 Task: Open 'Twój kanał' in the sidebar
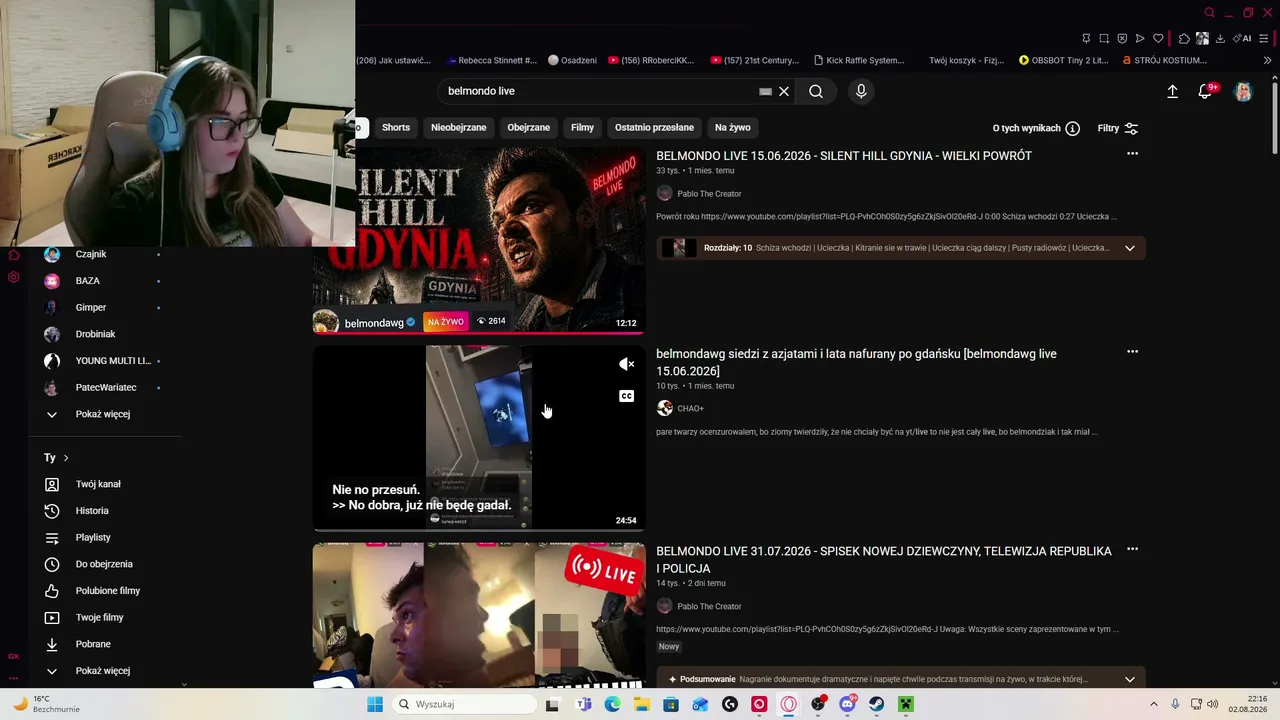[98, 484]
